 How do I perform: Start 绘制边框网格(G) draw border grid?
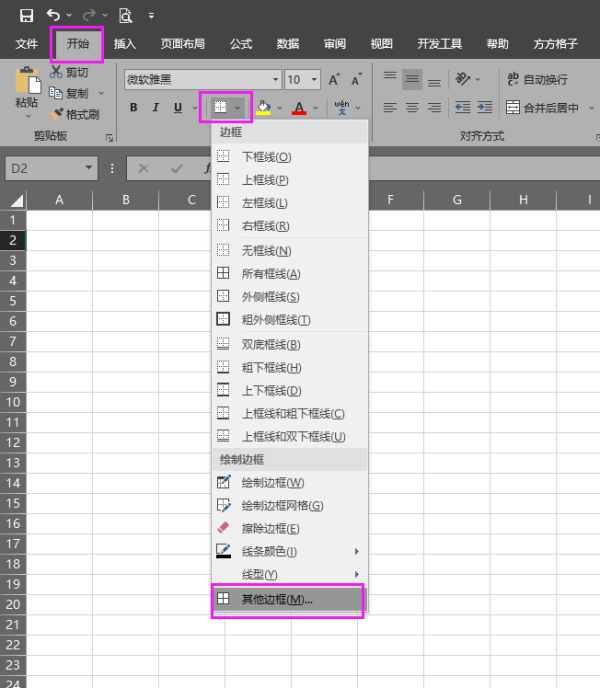[x=289, y=506]
